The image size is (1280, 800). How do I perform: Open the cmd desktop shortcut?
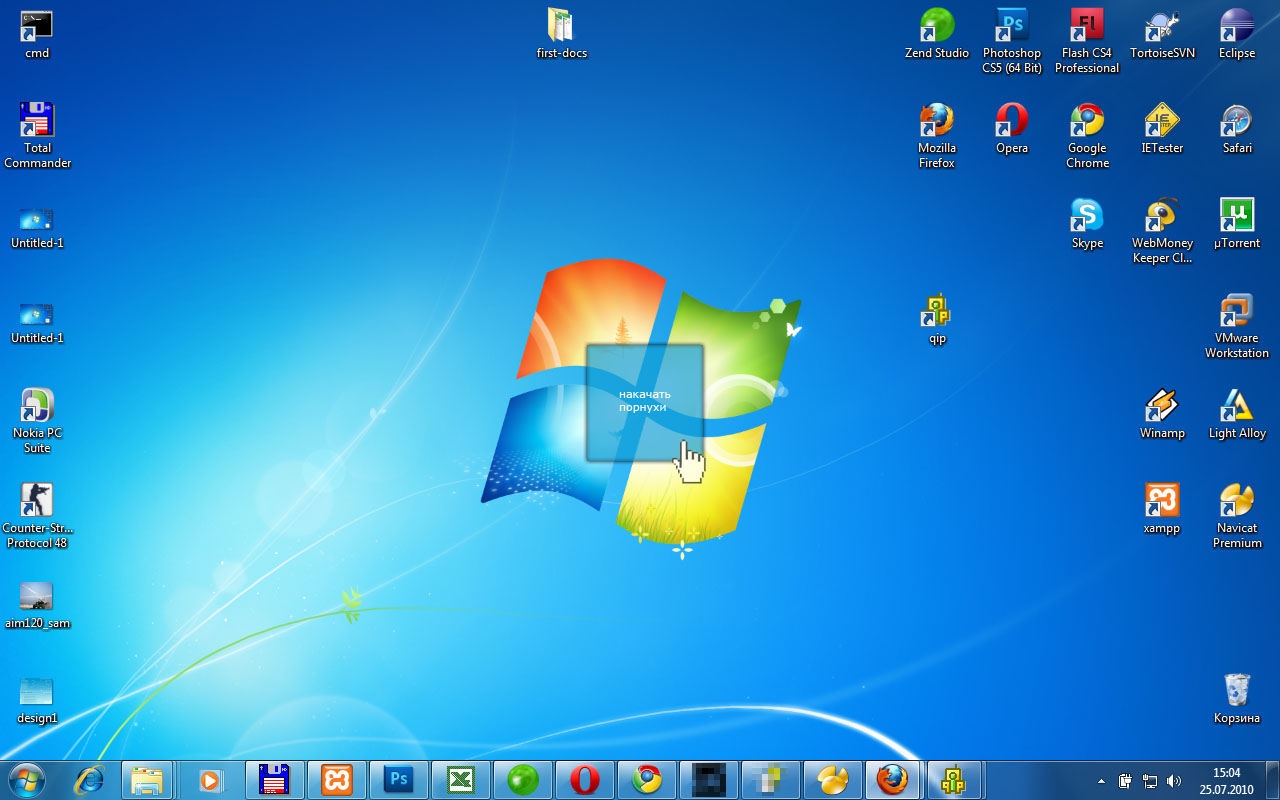point(37,34)
